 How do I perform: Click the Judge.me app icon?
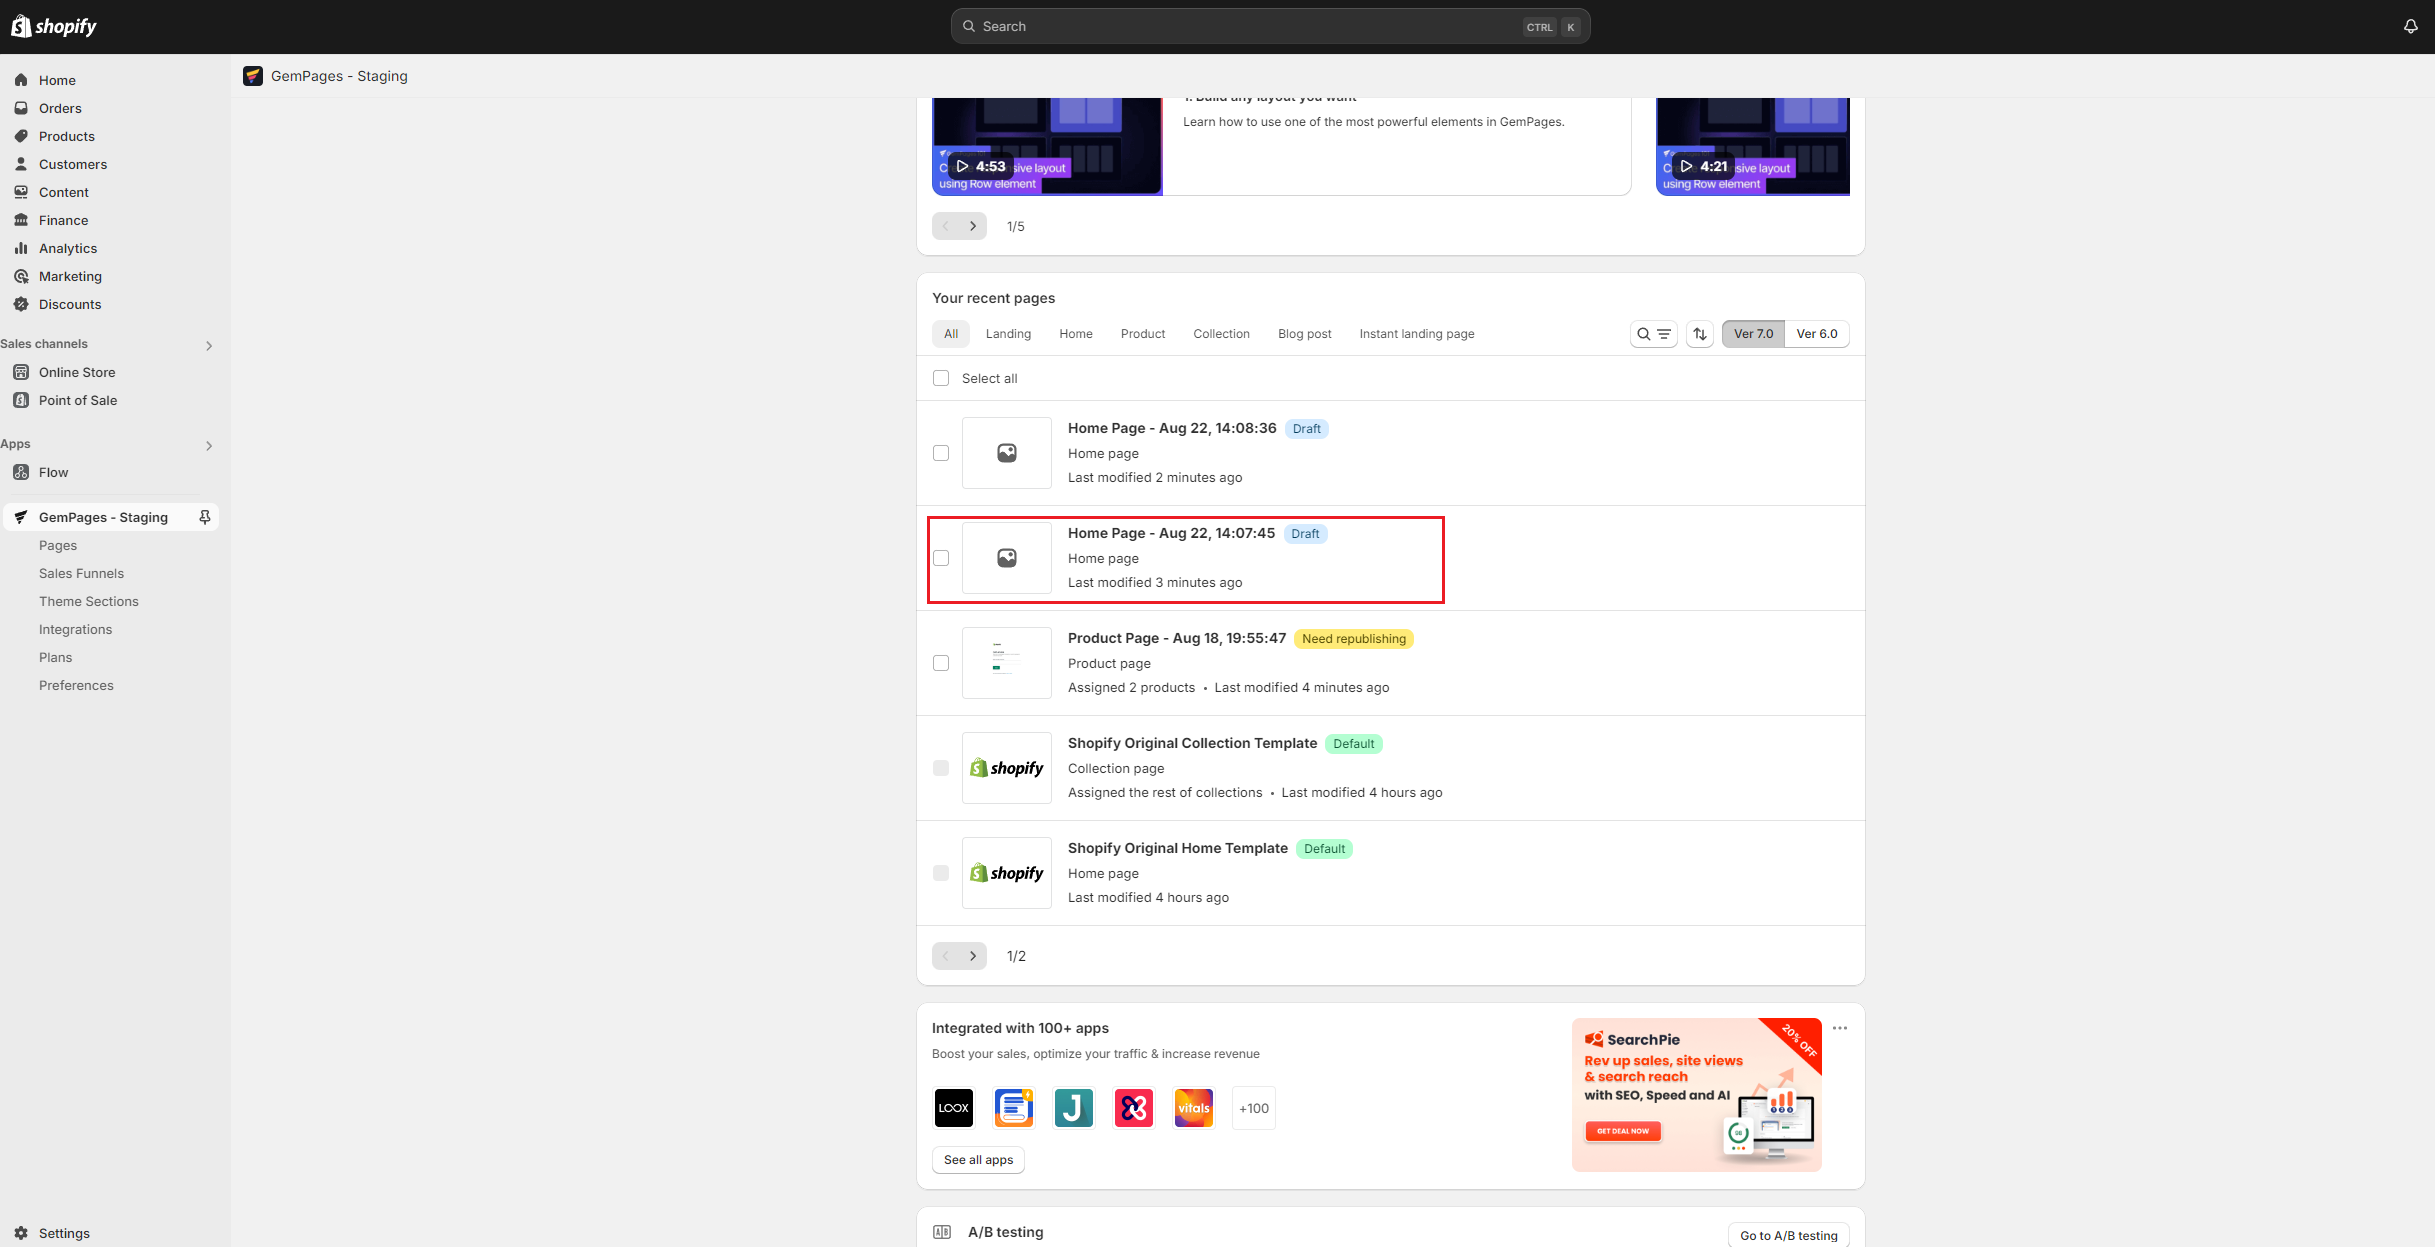click(1073, 1108)
